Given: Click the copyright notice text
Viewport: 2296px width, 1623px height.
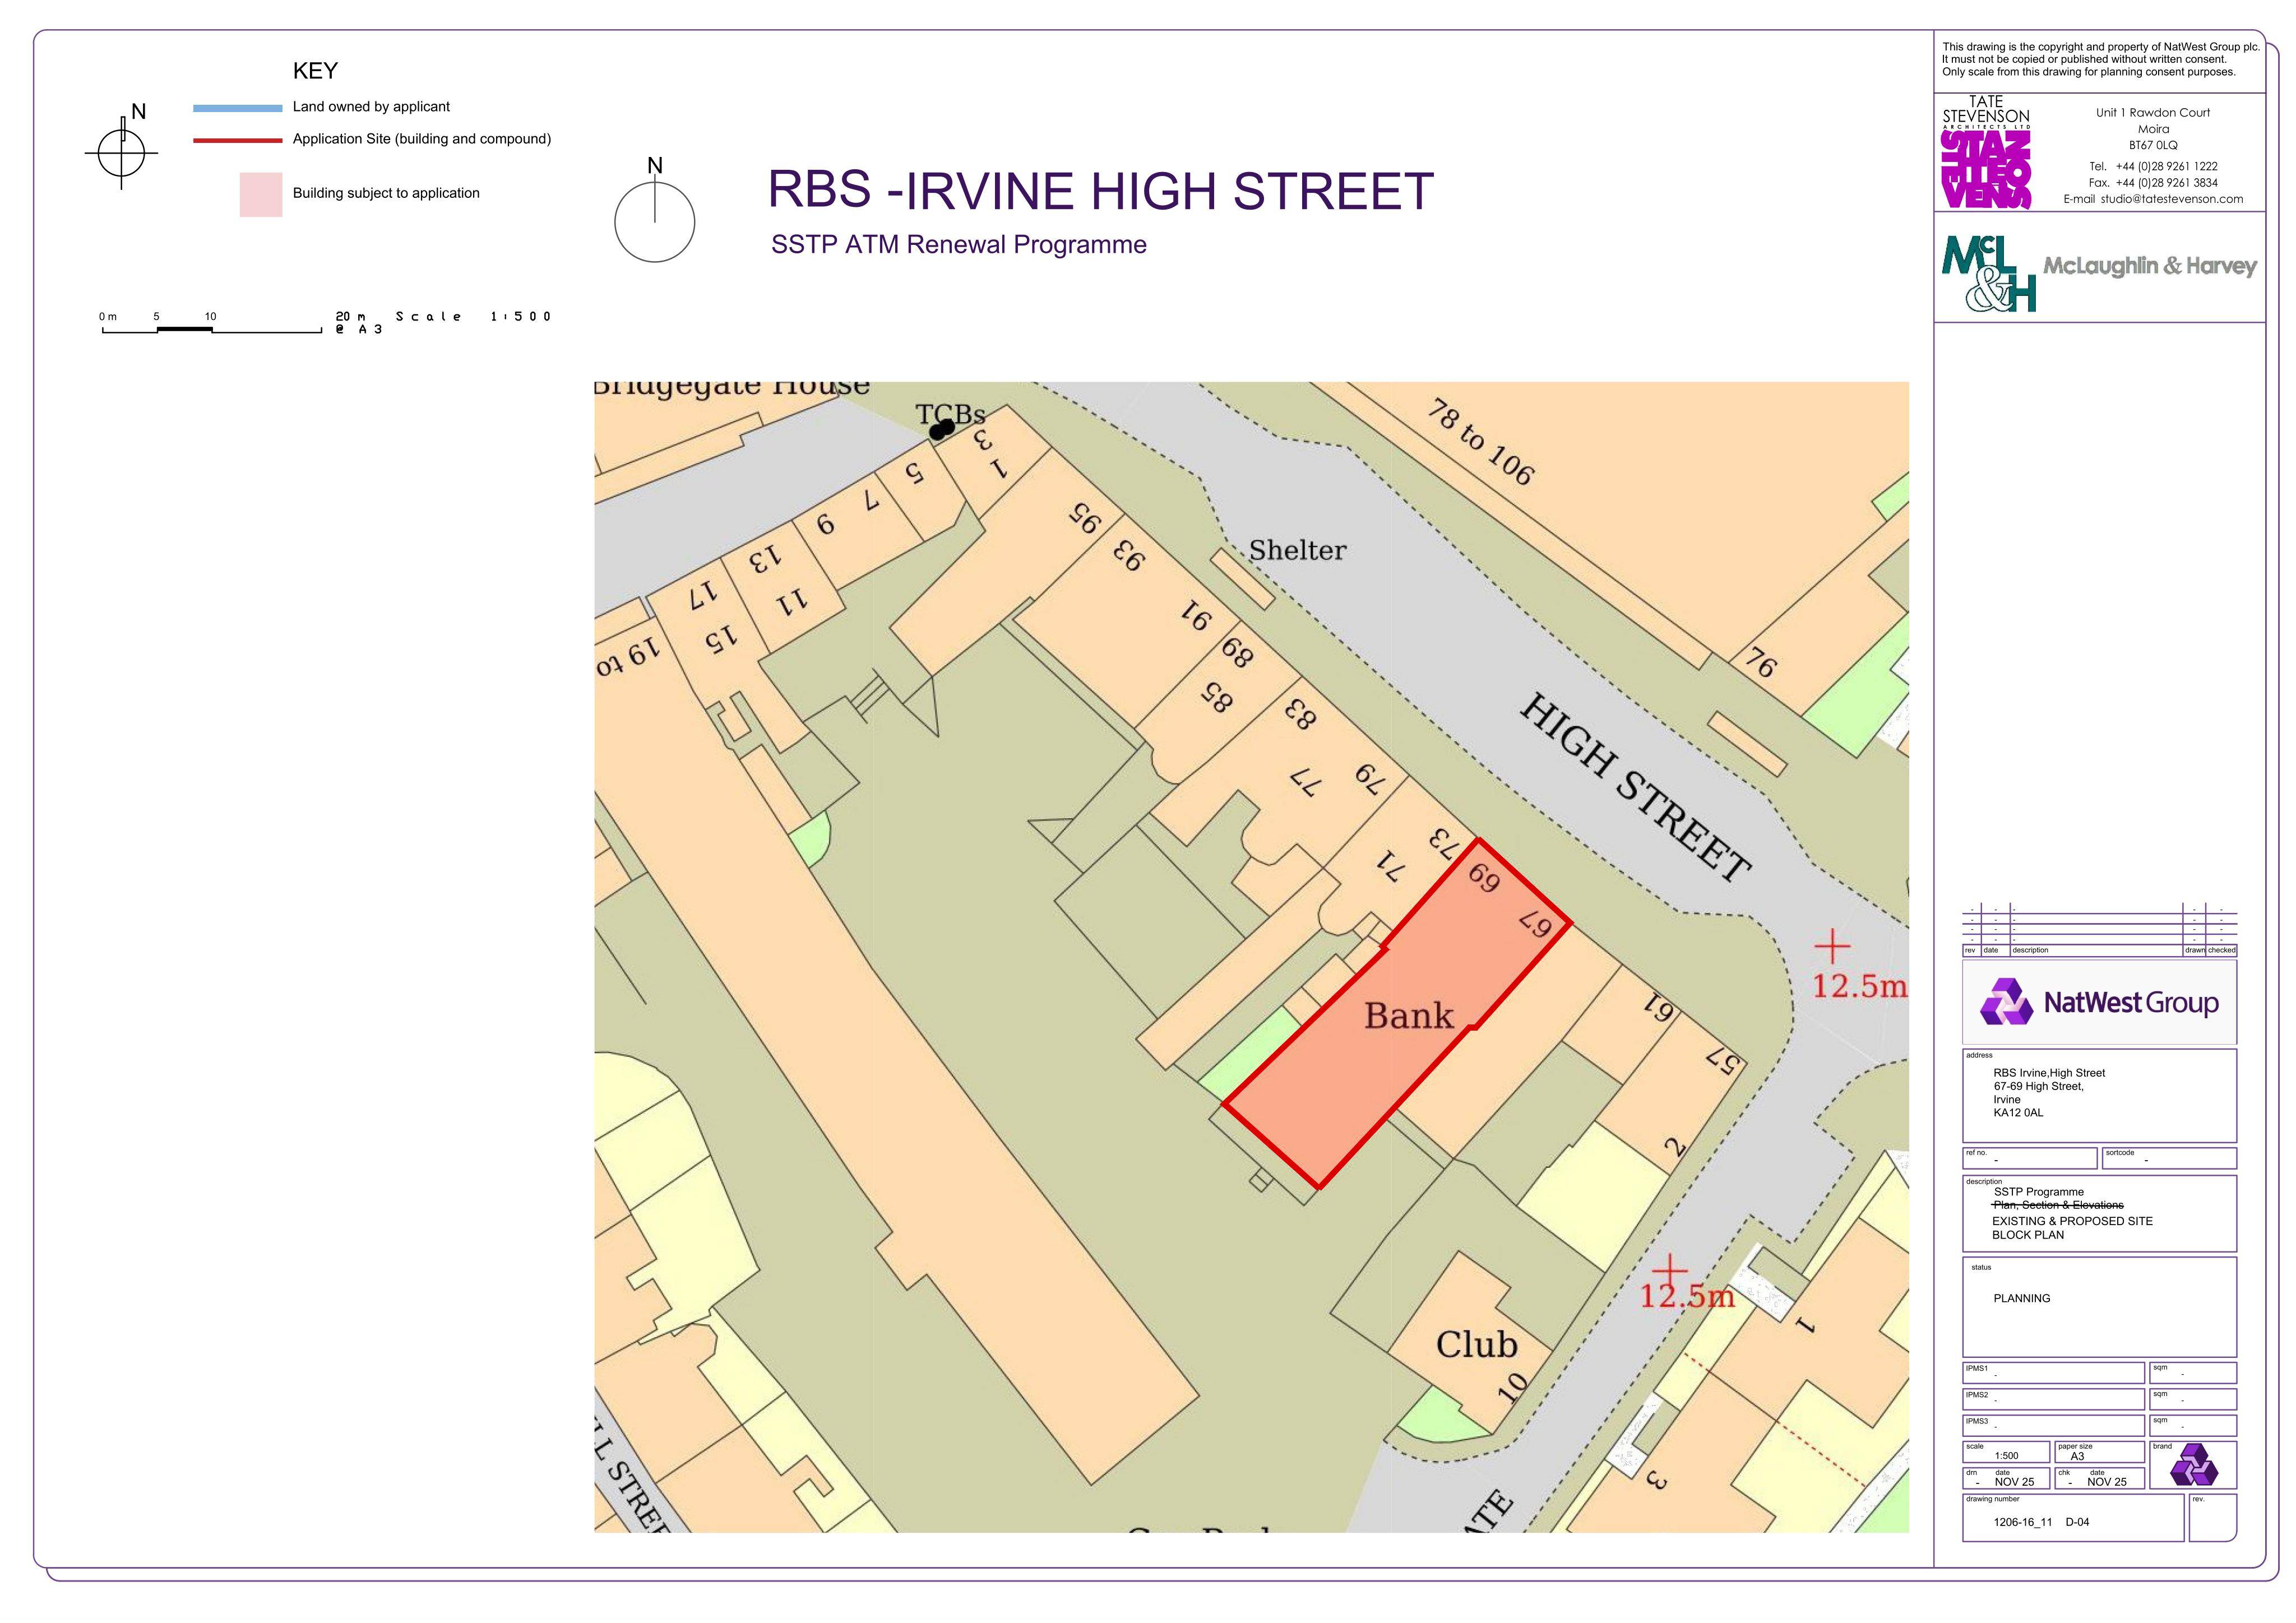Looking at the screenshot, I should (x=2100, y=59).
